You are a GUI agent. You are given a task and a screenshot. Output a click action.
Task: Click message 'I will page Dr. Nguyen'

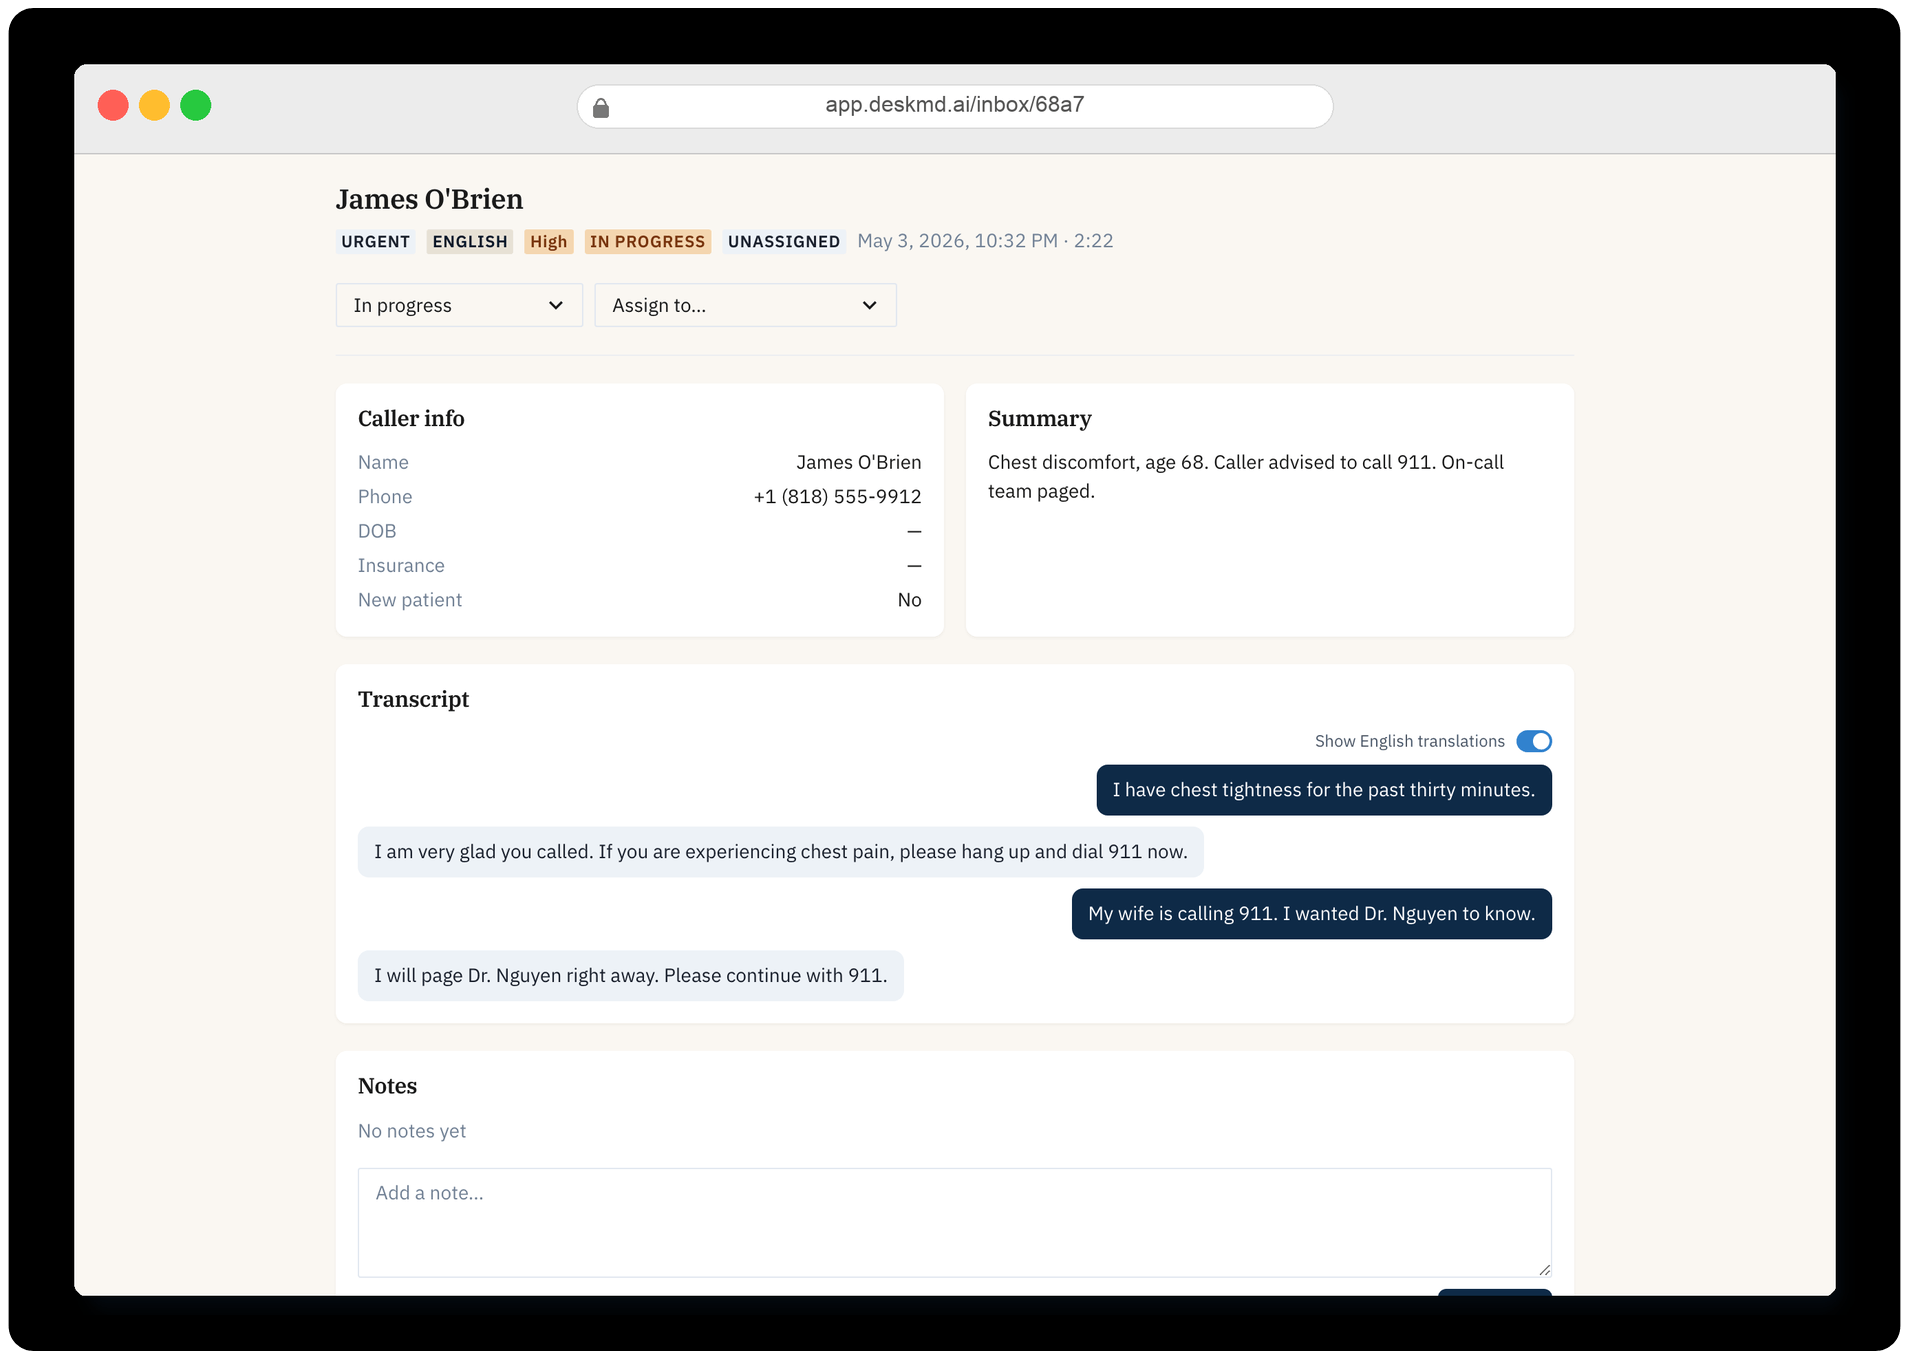[631, 976]
